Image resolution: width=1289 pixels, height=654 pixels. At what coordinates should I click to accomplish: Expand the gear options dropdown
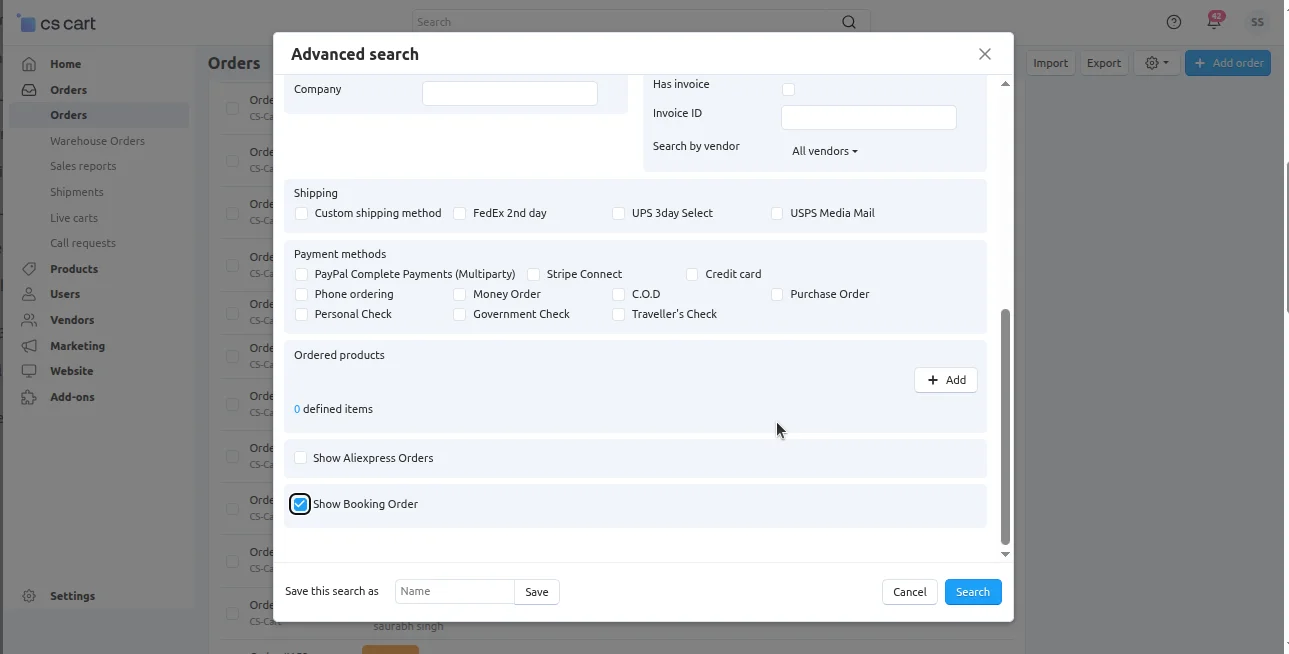pos(1157,63)
